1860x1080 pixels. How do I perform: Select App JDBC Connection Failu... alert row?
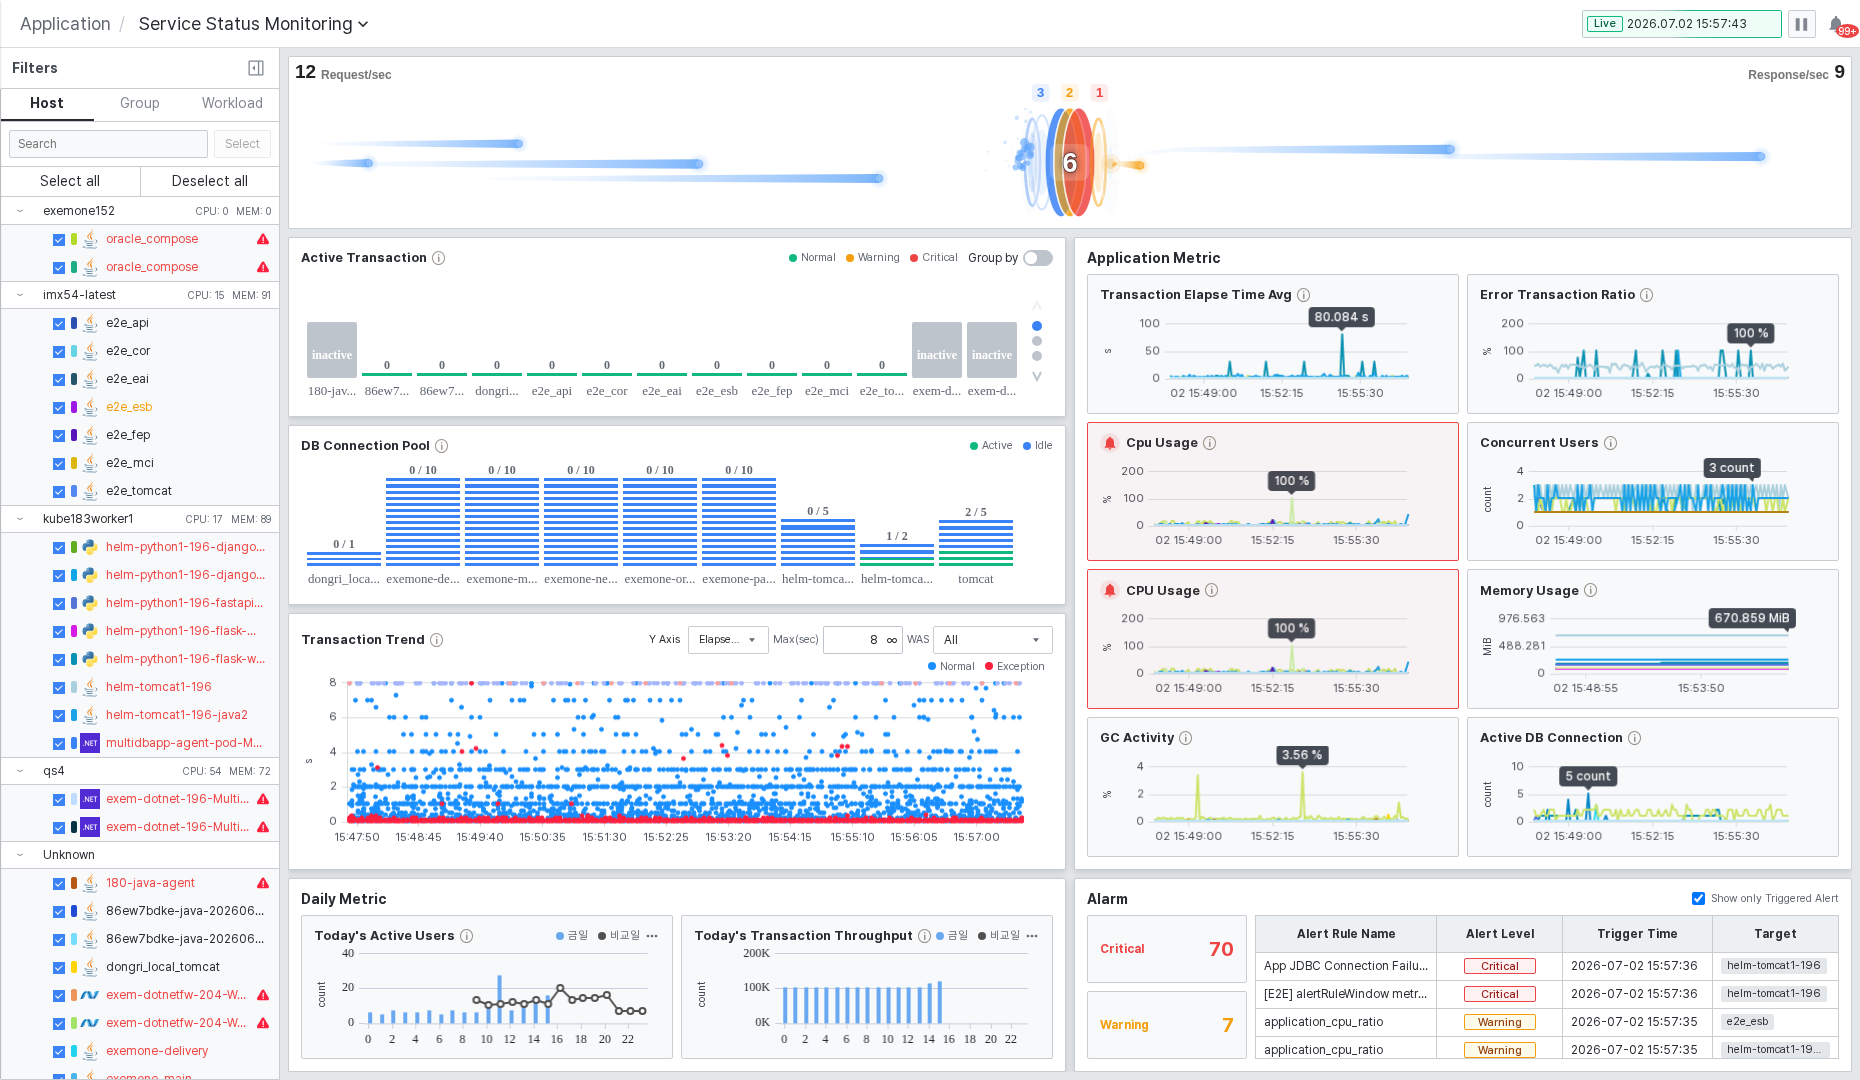click(1546, 966)
